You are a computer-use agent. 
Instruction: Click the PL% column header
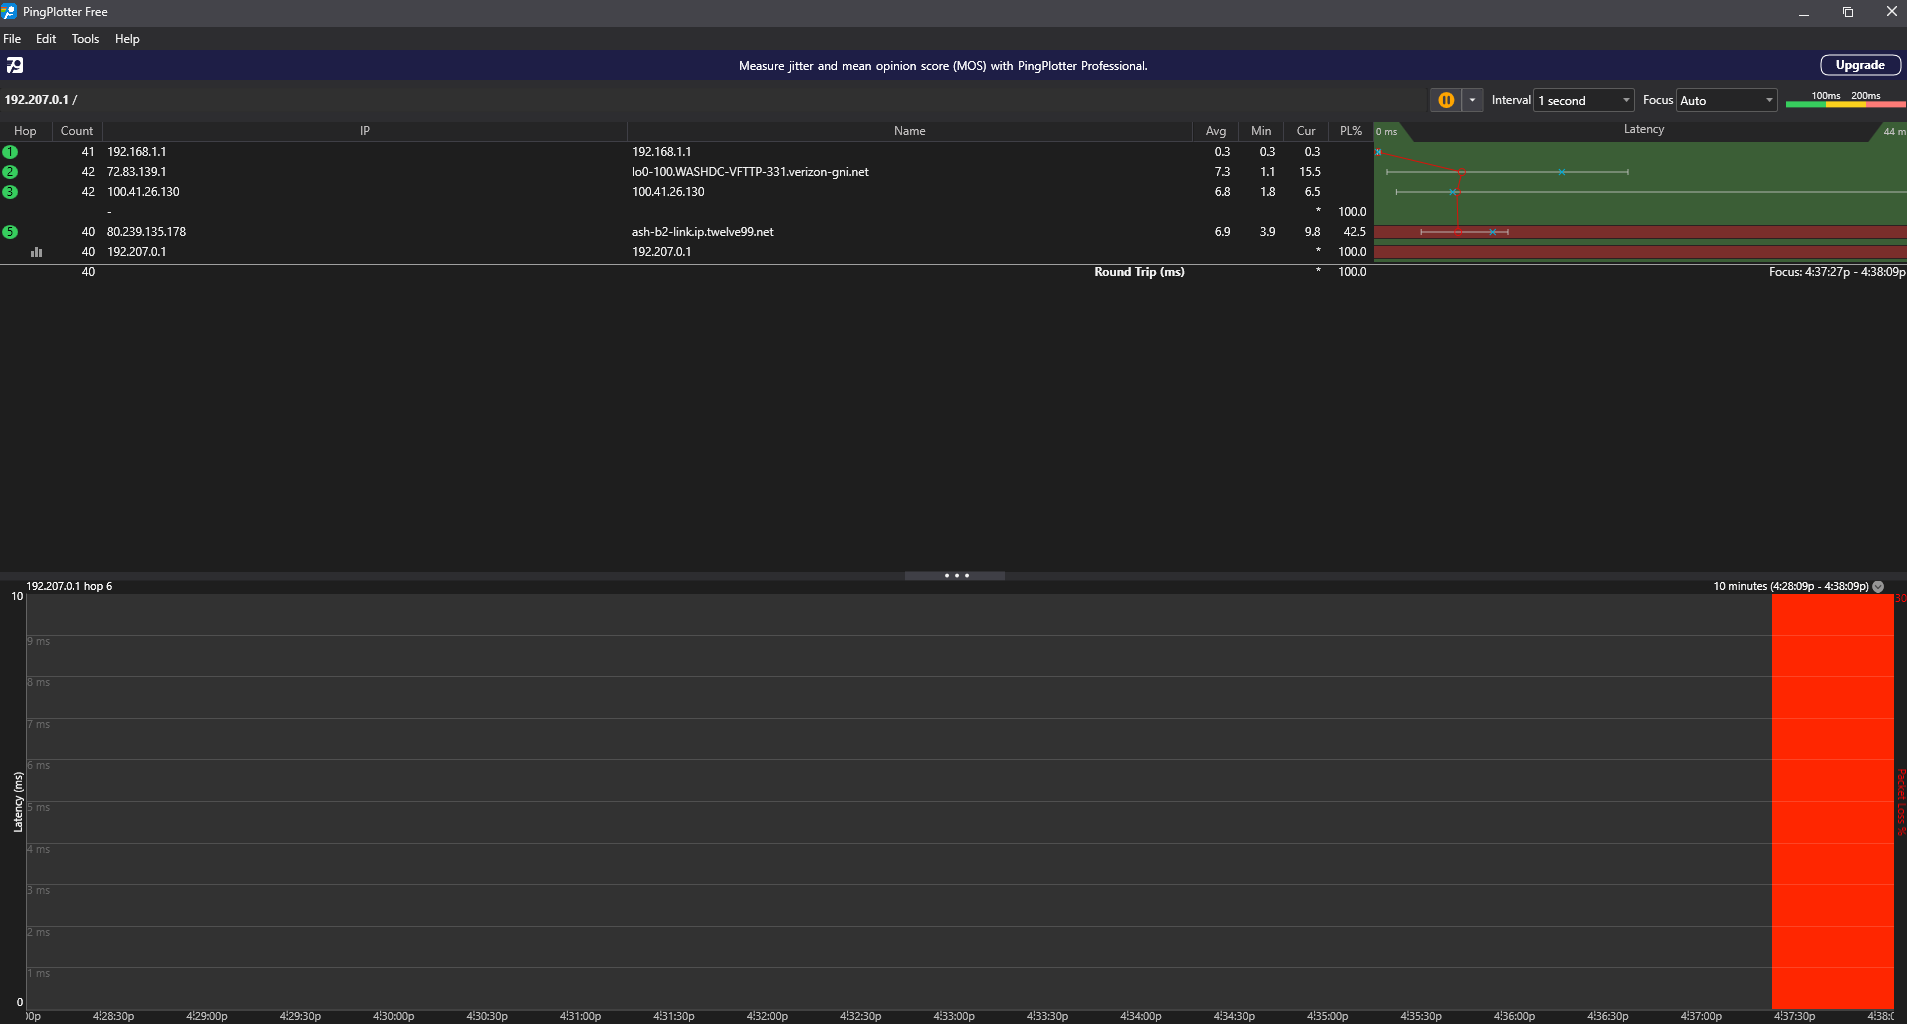click(1351, 131)
